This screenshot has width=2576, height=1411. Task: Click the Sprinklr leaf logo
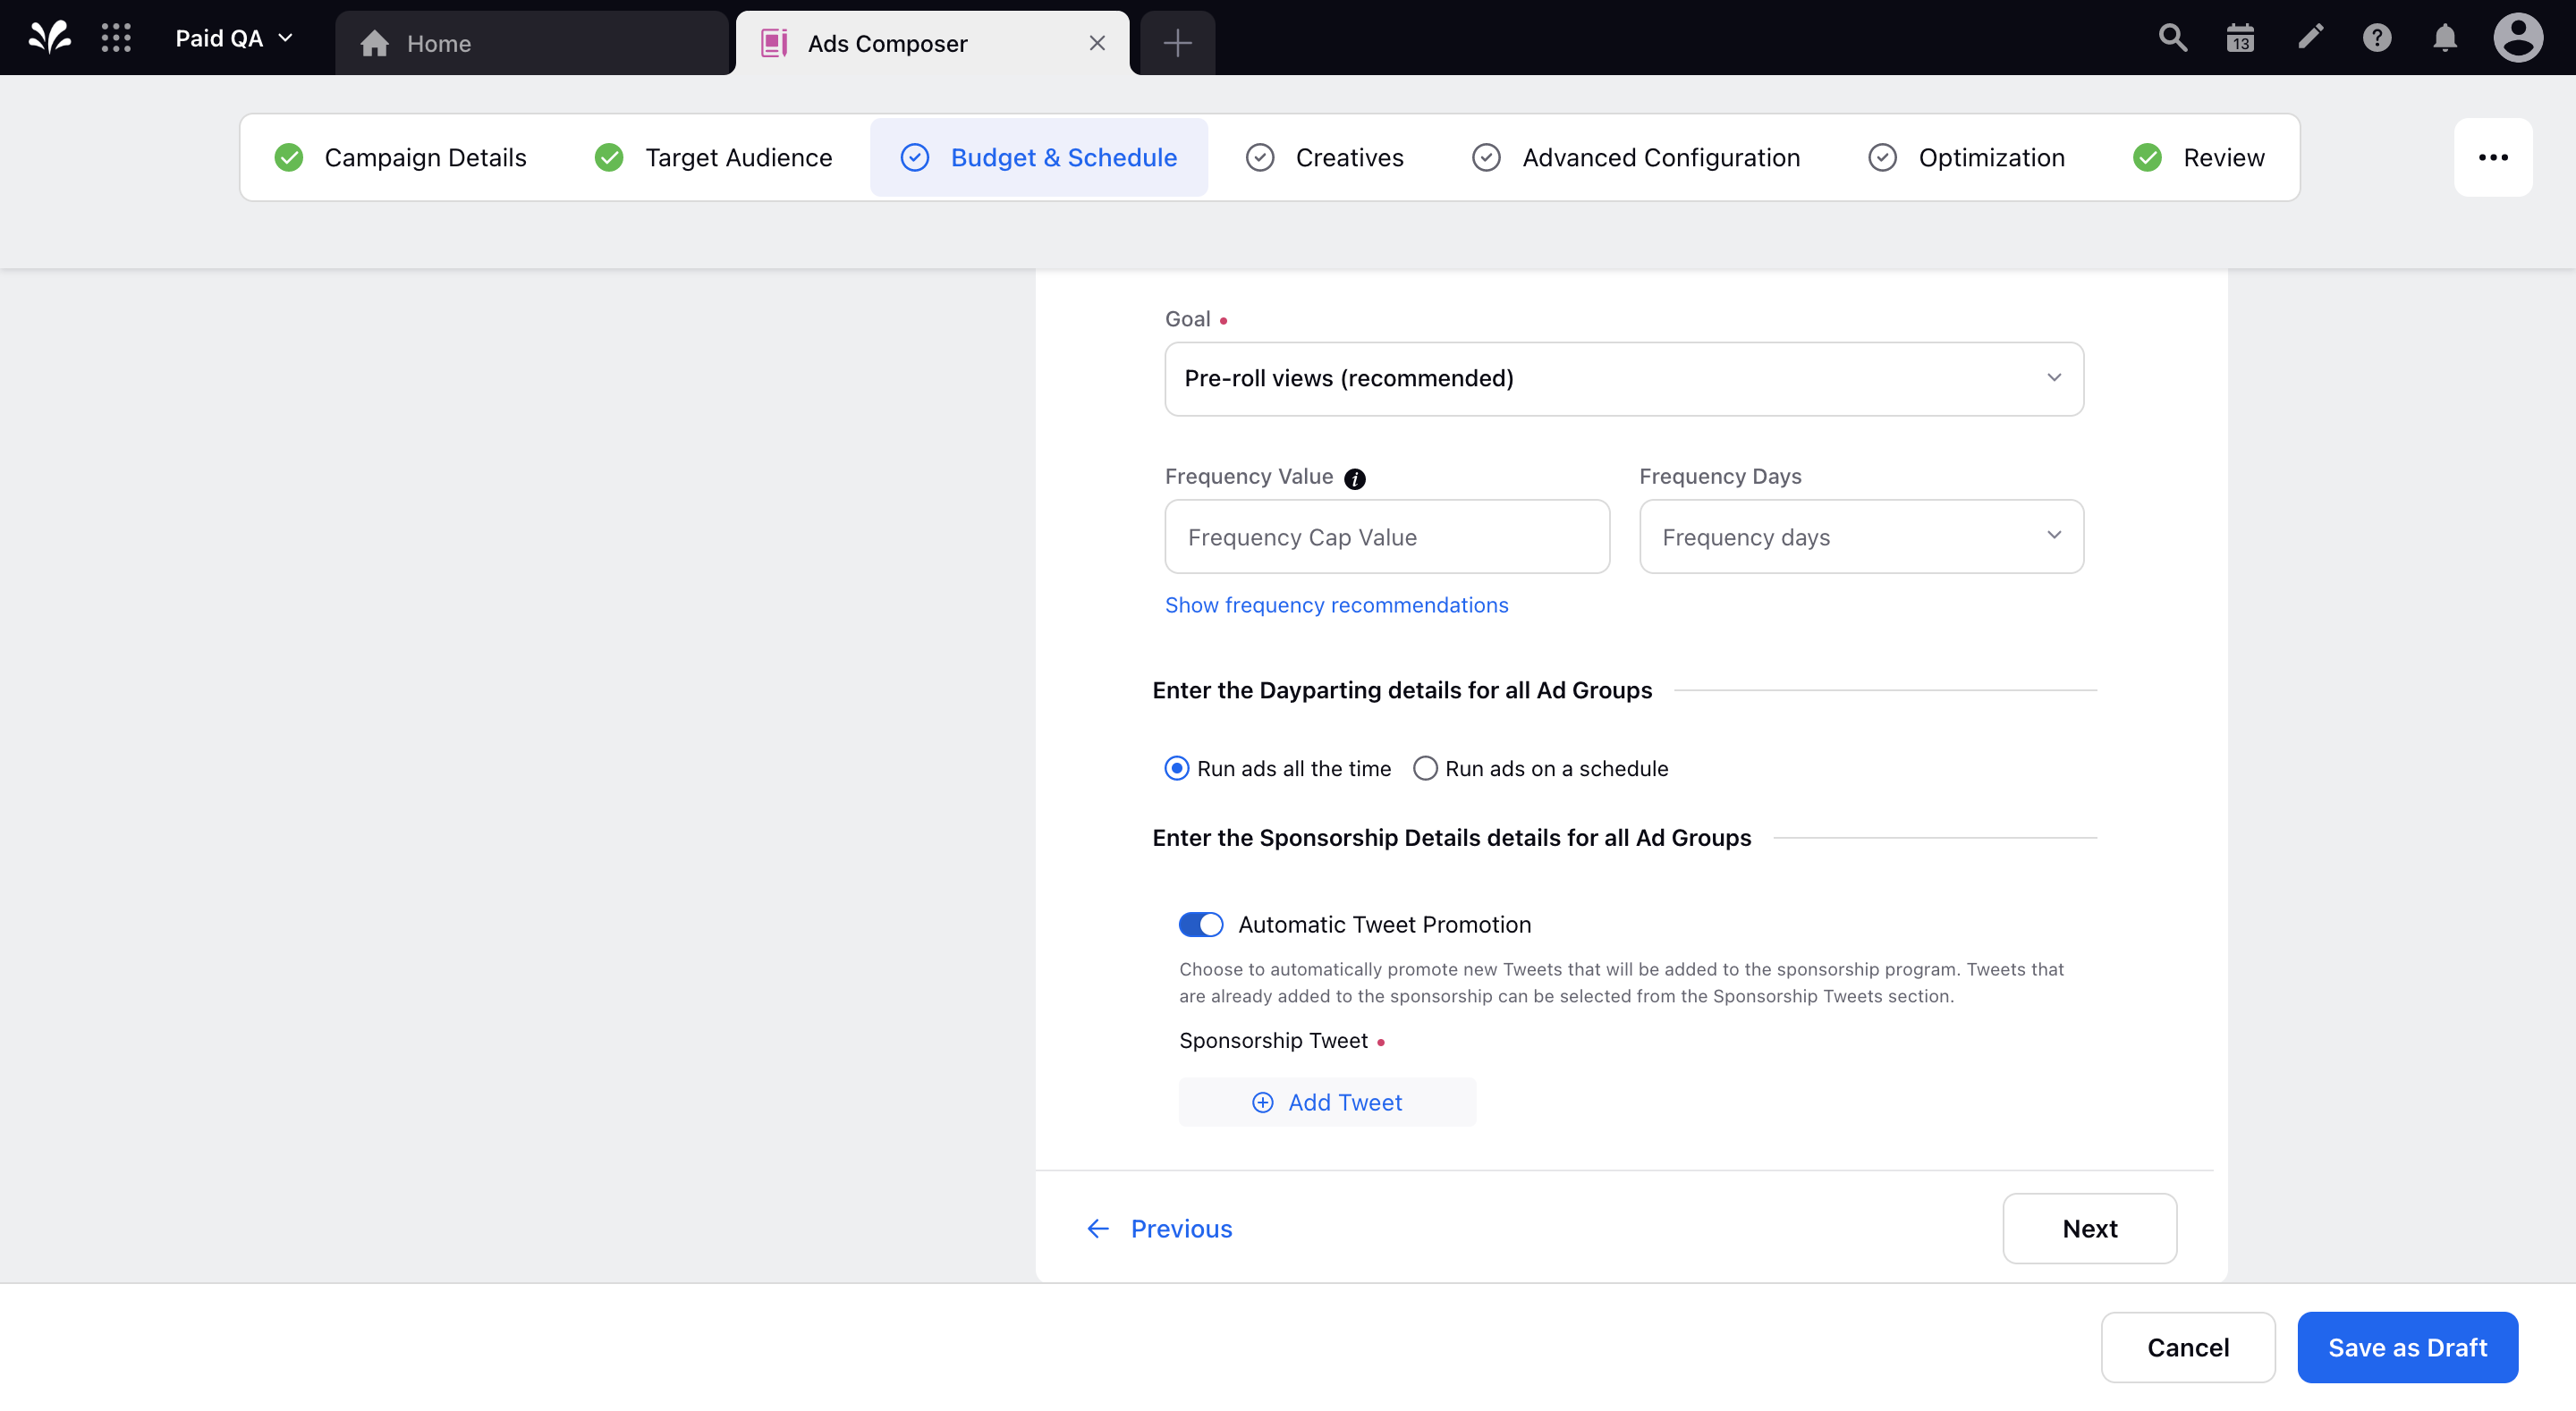point(50,38)
